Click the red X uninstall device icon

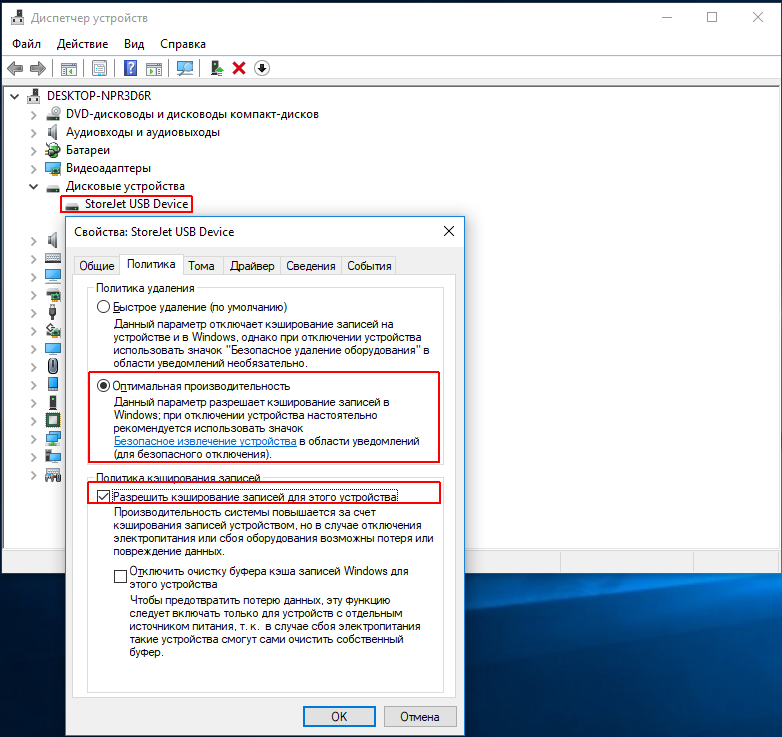239,68
